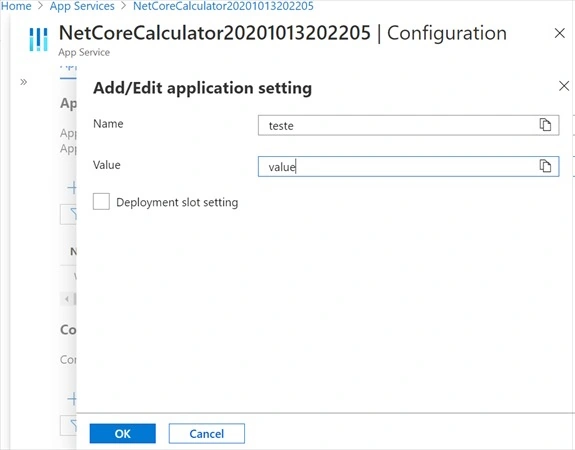Click the left scroll arrow of settings table
This screenshot has height=450, width=575.
click(x=67, y=299)
